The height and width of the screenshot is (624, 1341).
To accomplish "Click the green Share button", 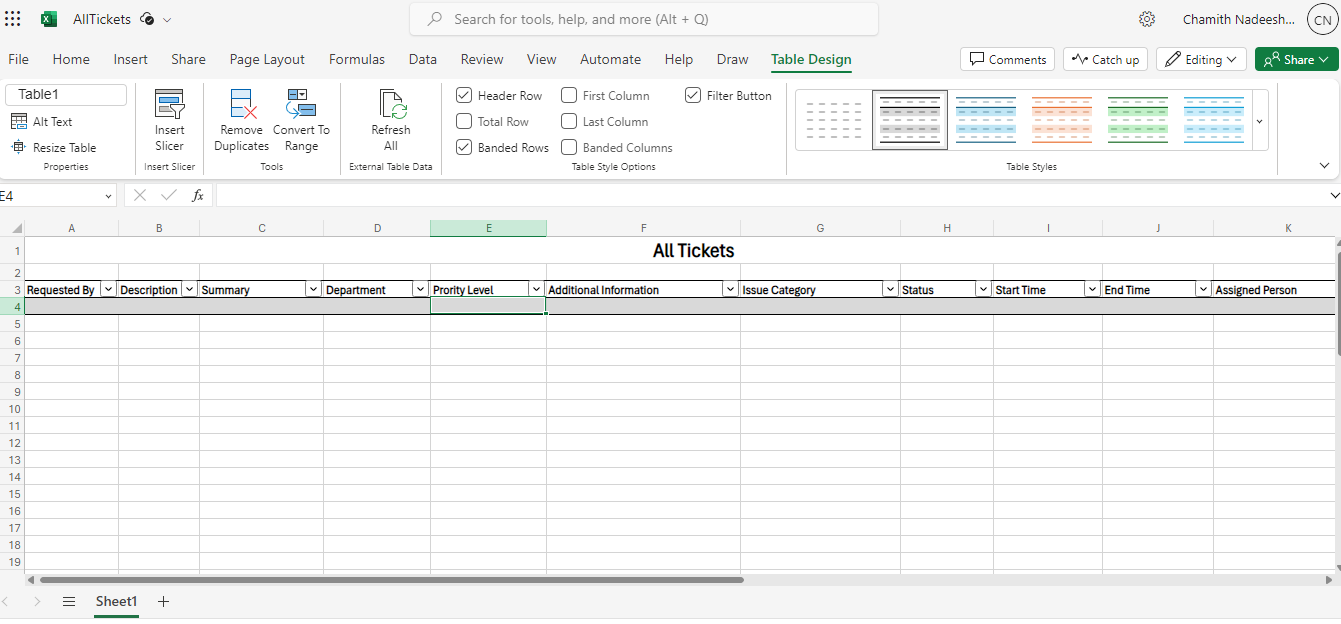I will click(1296, 59).
